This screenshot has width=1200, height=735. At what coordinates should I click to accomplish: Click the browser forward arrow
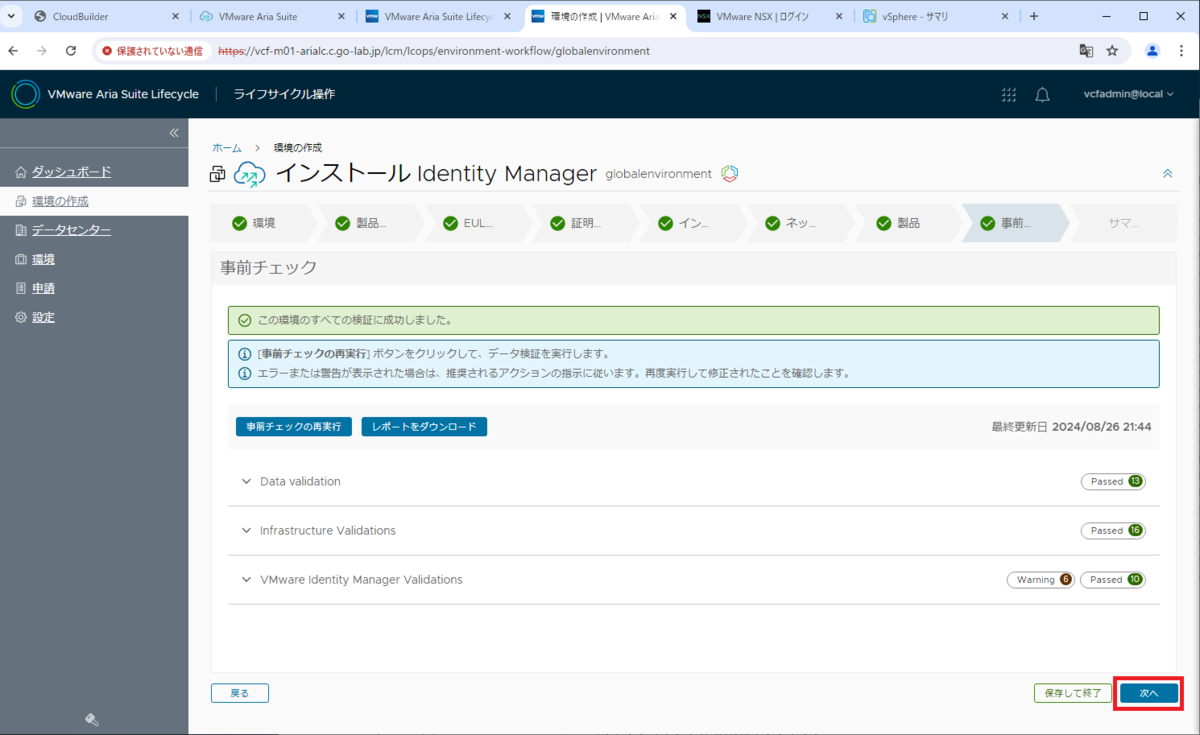(x=42, y=51)
